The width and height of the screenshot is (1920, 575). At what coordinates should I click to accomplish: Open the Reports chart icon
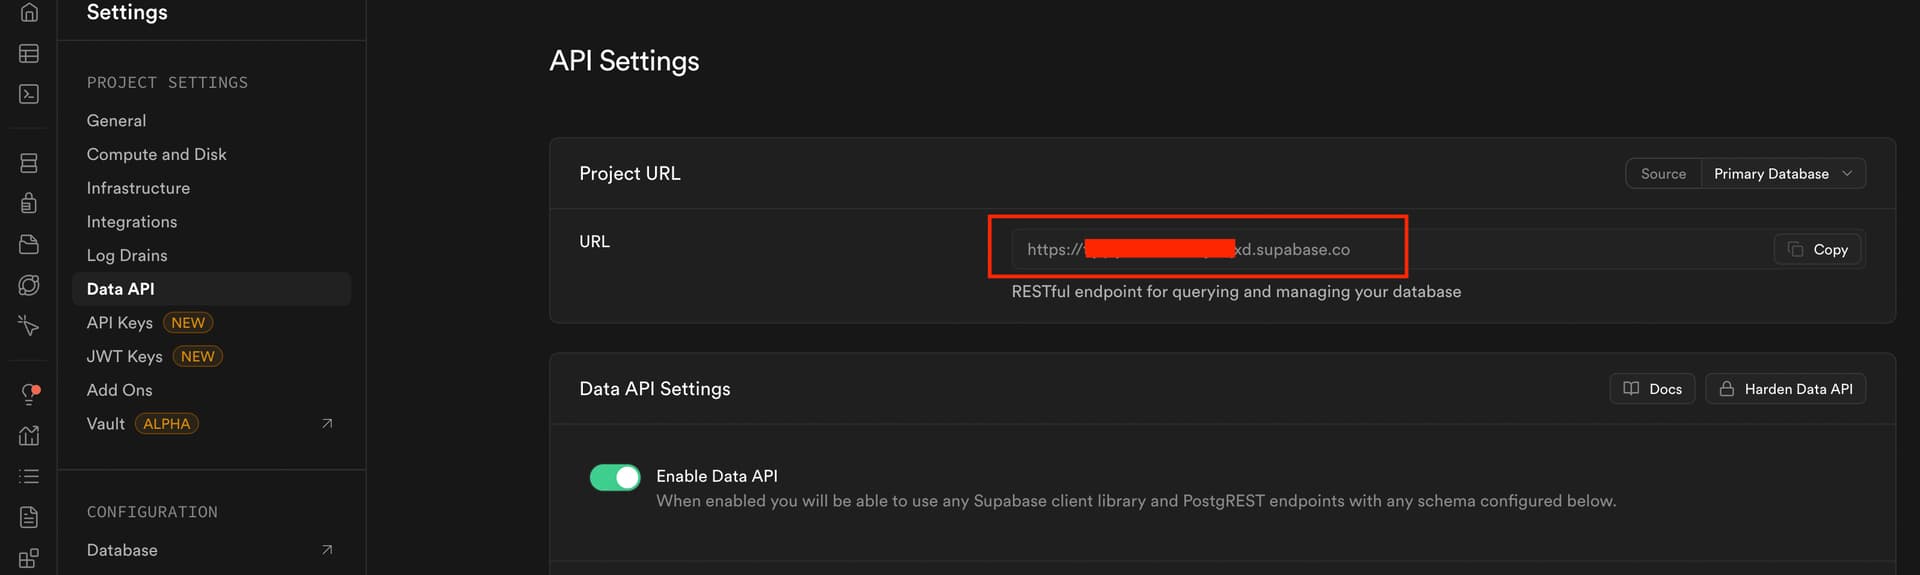coord(29,435)
